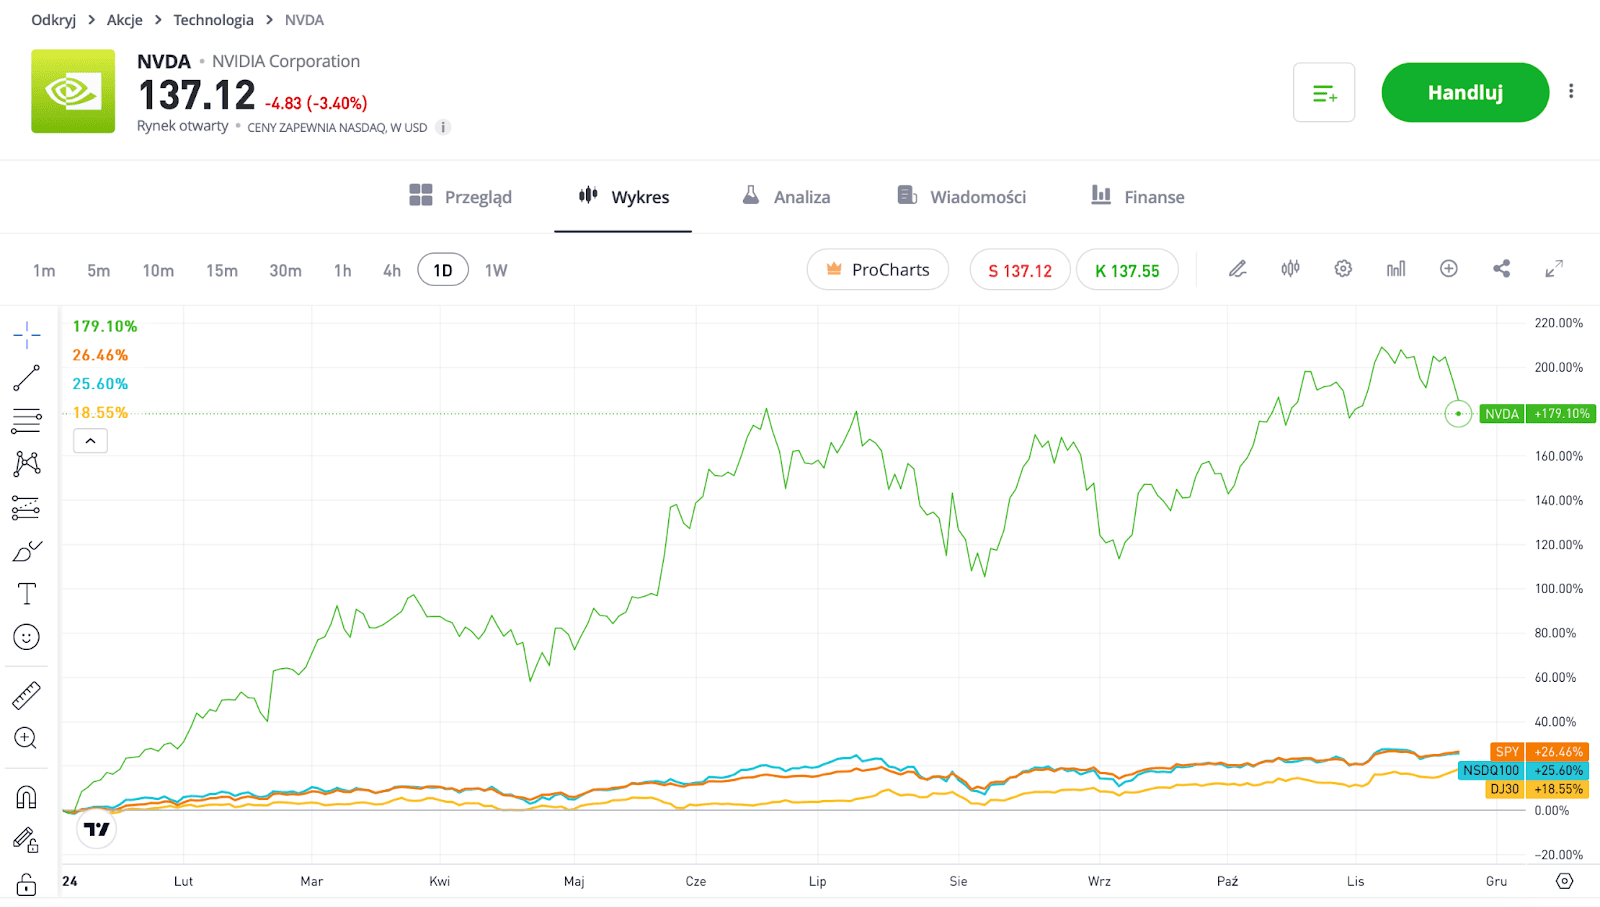1600x907 pixels.
Task: Go to Odkryj breadcrumb
Action: [53, 20]
